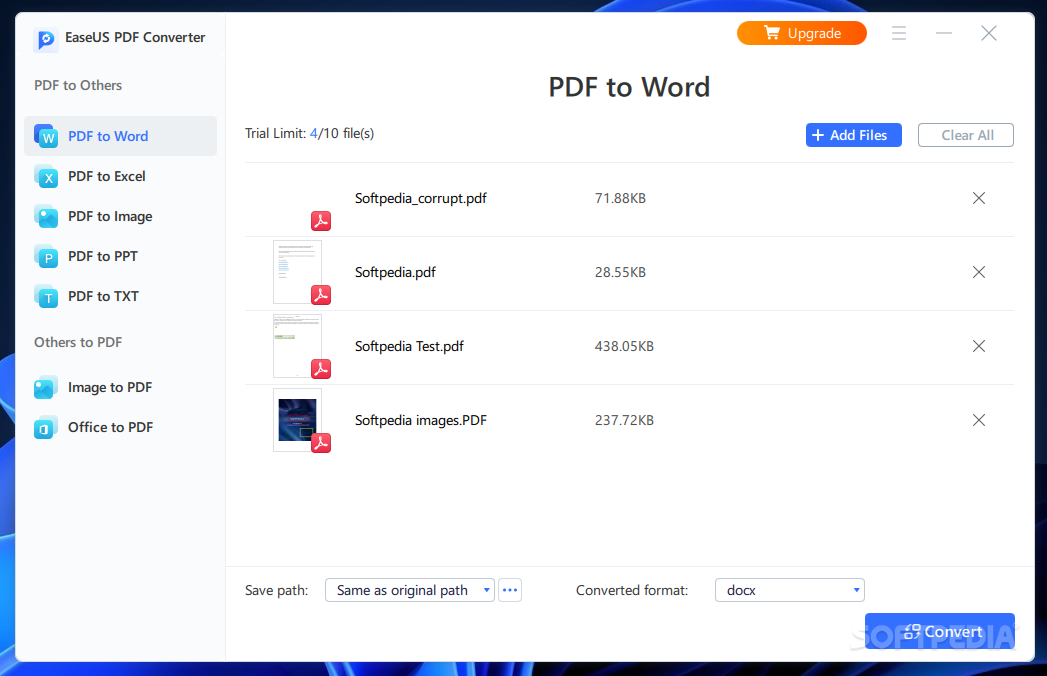Open the Image to PDF converter
The height and width of the screenshot is (676, 1047).
[x=120, y=387]
